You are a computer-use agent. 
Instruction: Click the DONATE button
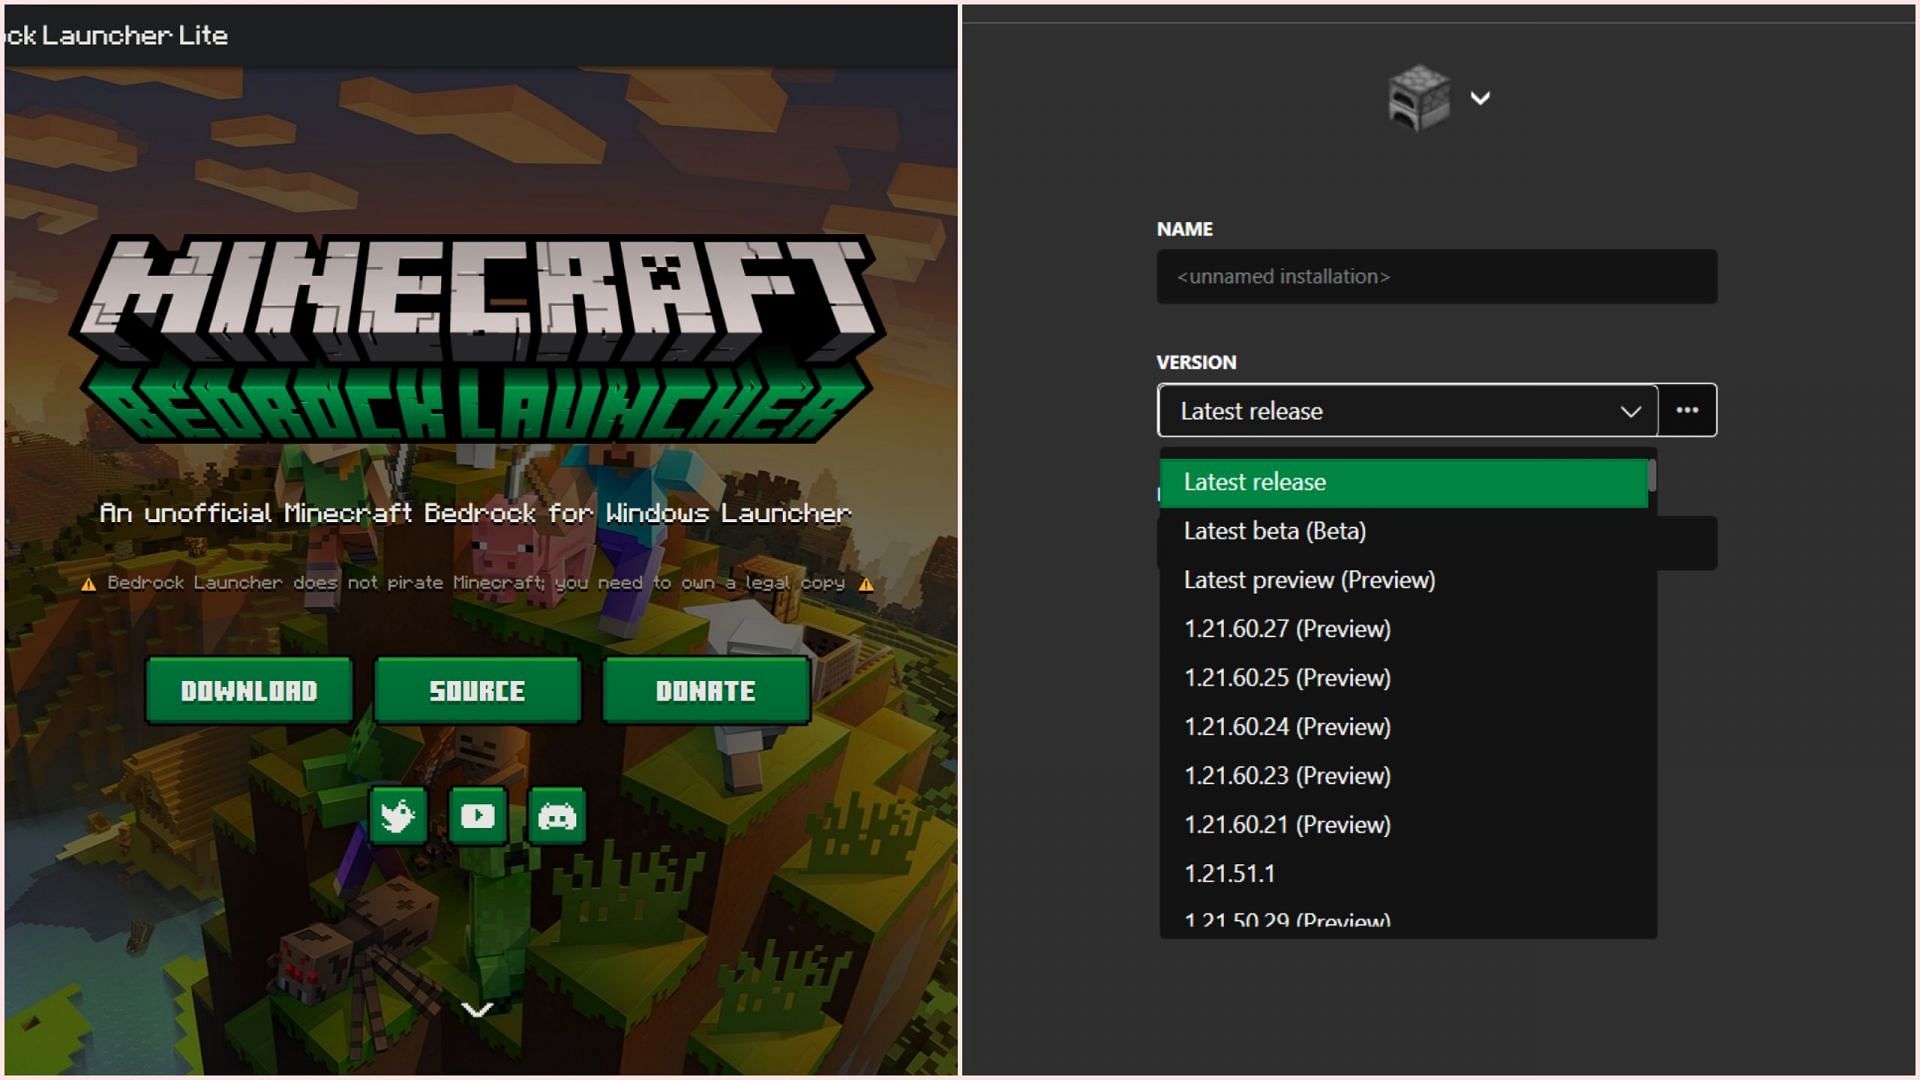point(703,690)
